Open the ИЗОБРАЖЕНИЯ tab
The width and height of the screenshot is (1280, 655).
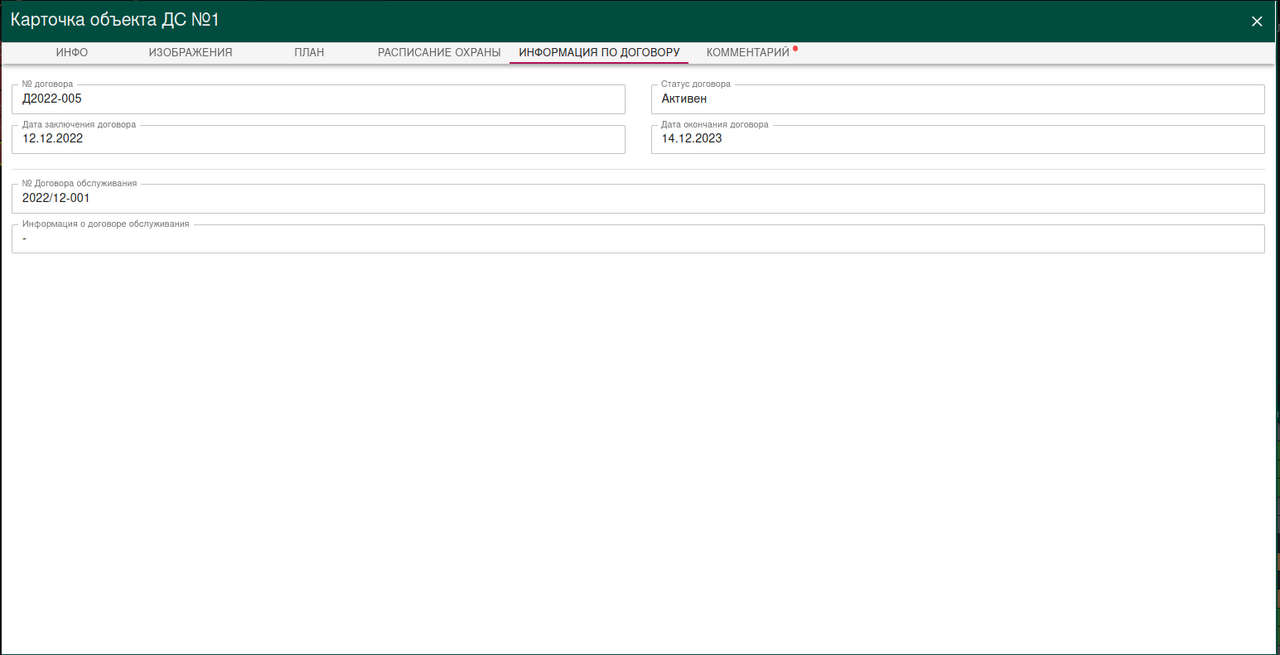pos(190,52)
